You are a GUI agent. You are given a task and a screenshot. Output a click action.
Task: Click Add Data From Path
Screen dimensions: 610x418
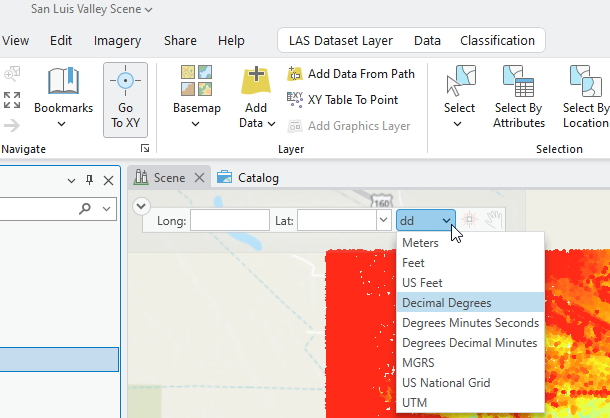coord(351,74)
